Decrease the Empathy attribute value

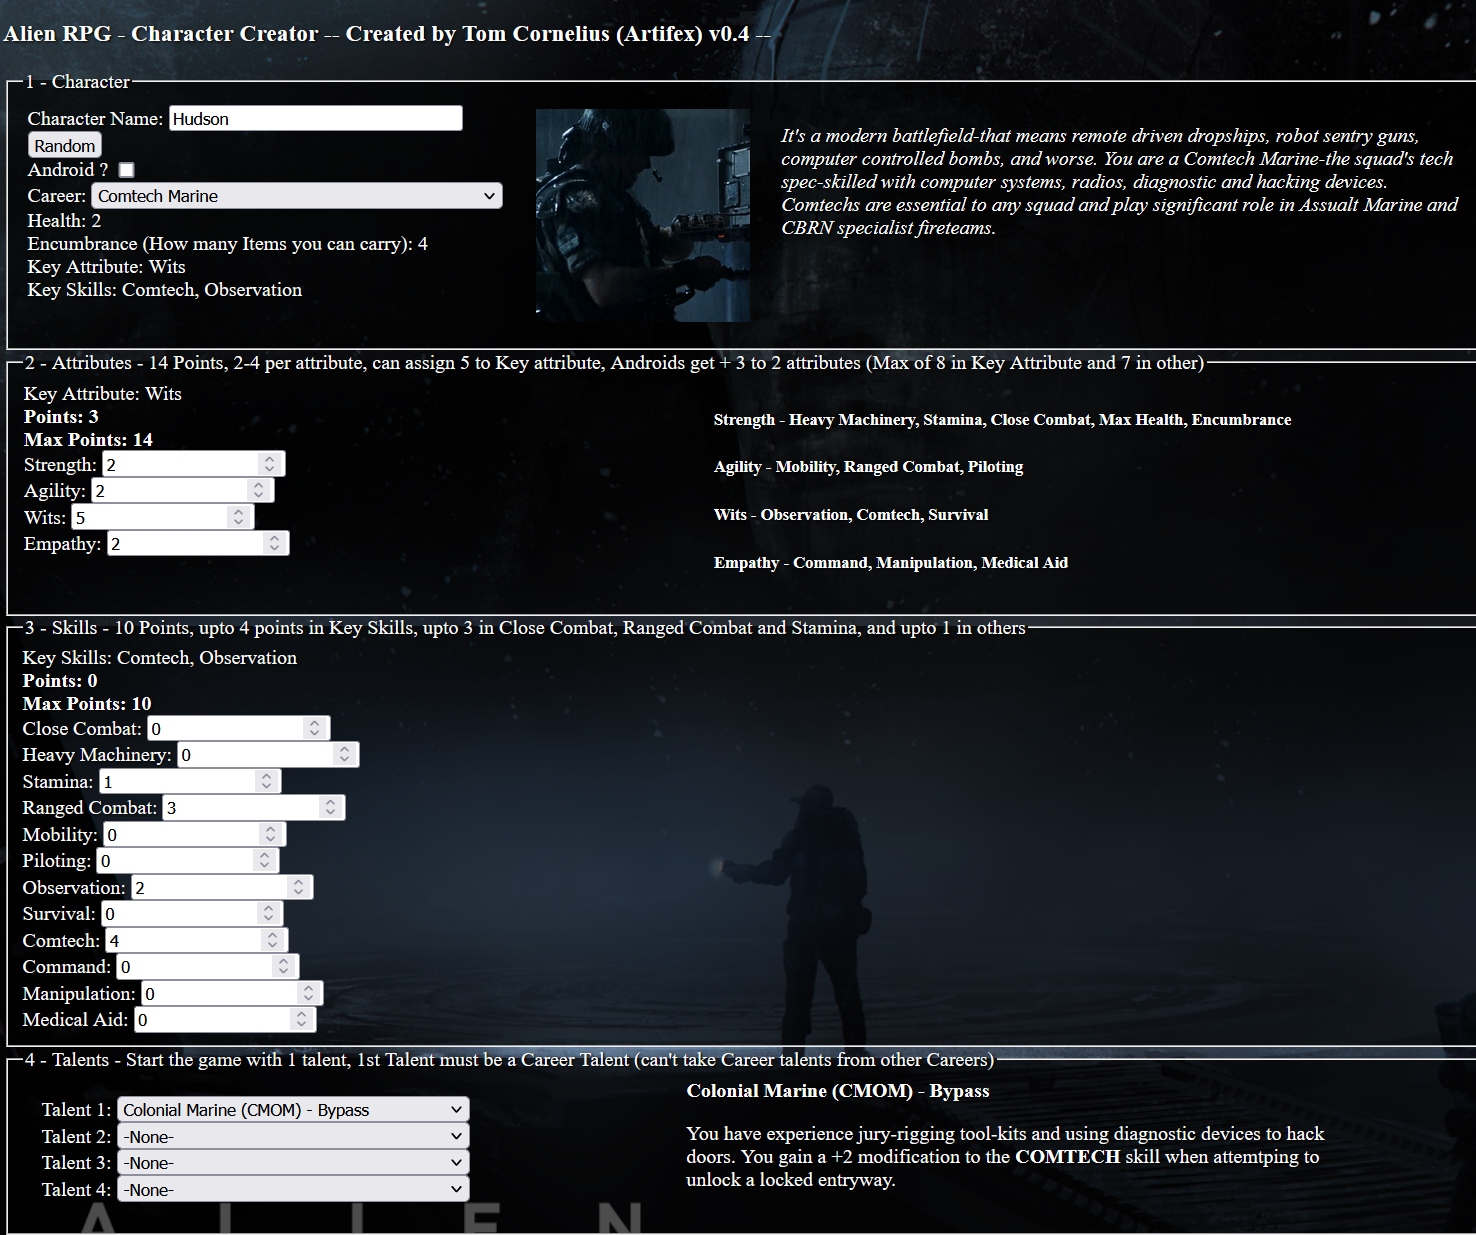(x=274, y=547)
